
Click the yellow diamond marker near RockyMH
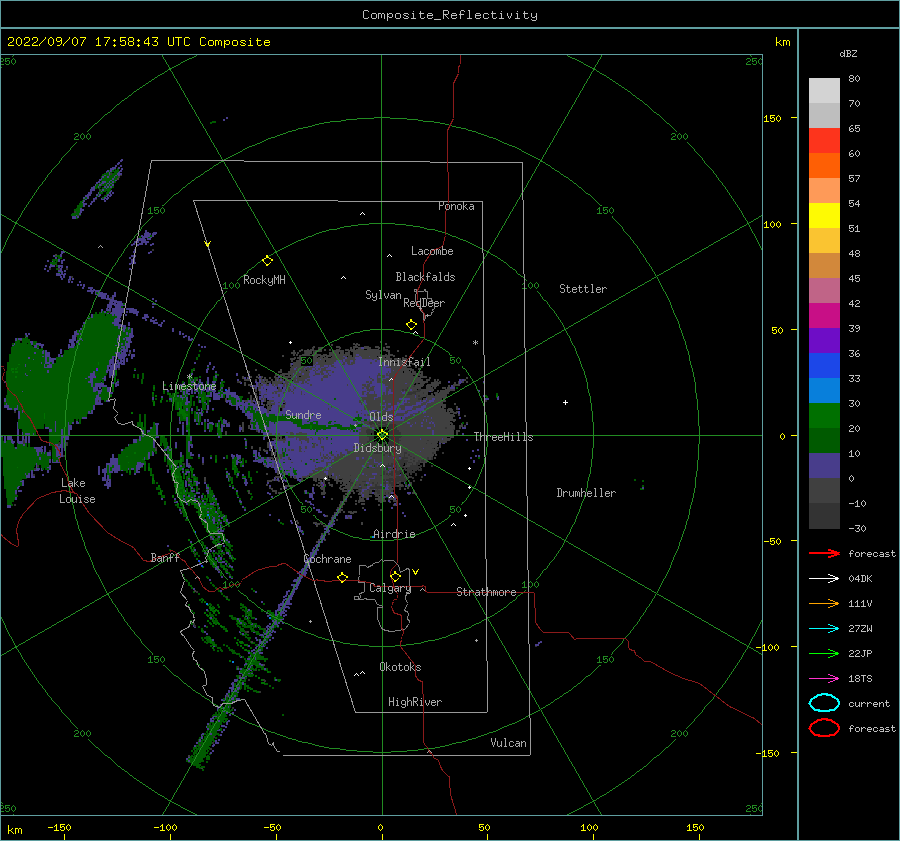tap(267, 261)
